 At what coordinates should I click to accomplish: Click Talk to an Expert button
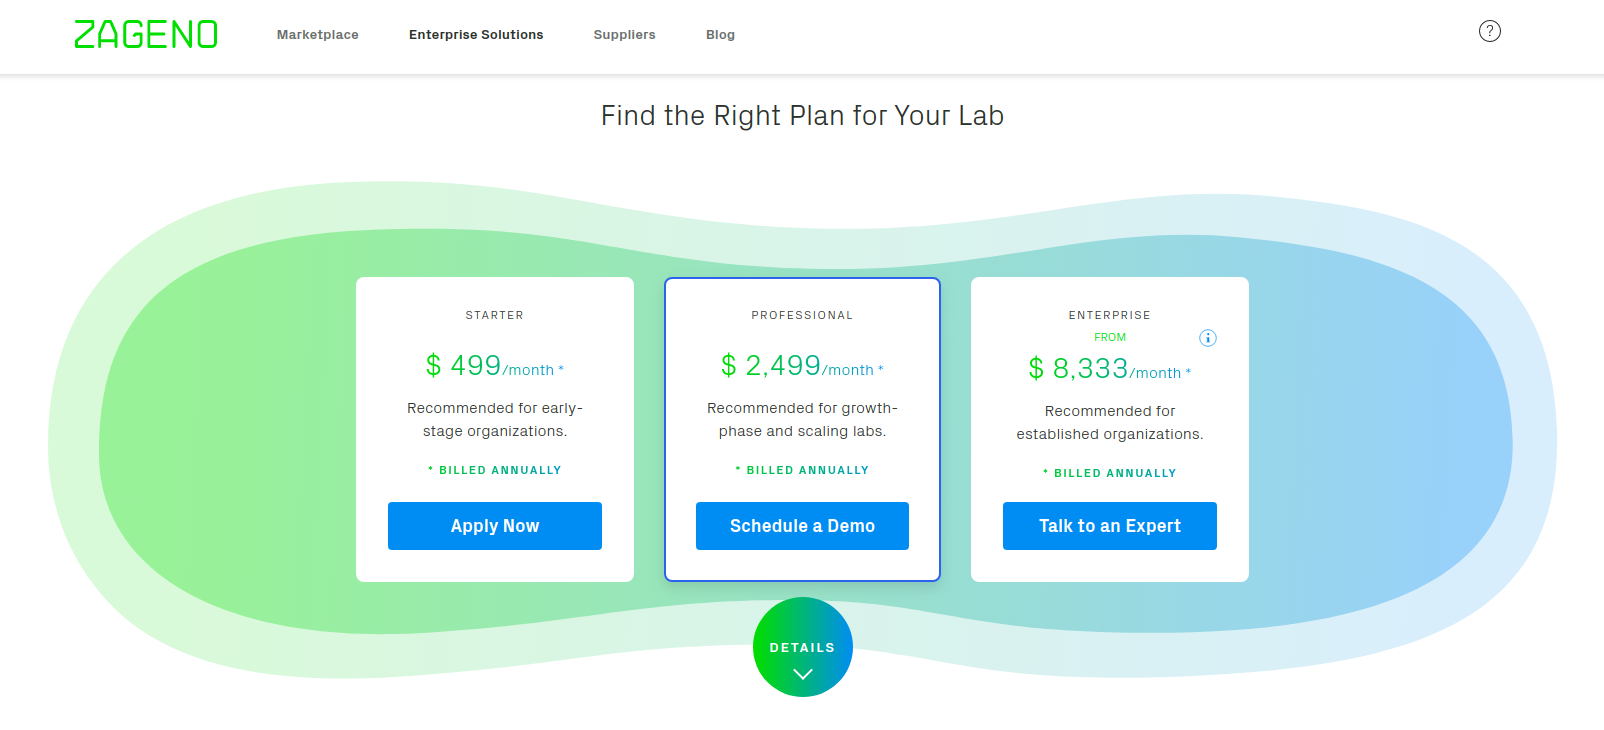[x=1110, y=526]
